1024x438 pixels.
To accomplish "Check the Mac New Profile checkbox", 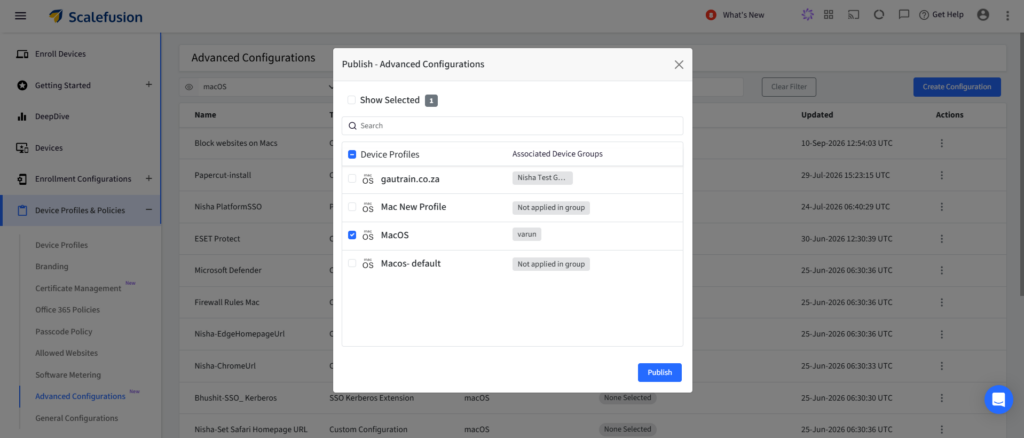I will coord(352,206).
